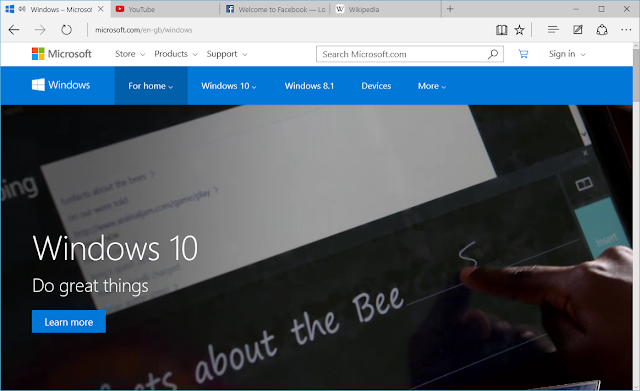Viewport: 640px width, 391px height.
Task: Switch to the Wikipedia tab
Action: coord(386,9)
